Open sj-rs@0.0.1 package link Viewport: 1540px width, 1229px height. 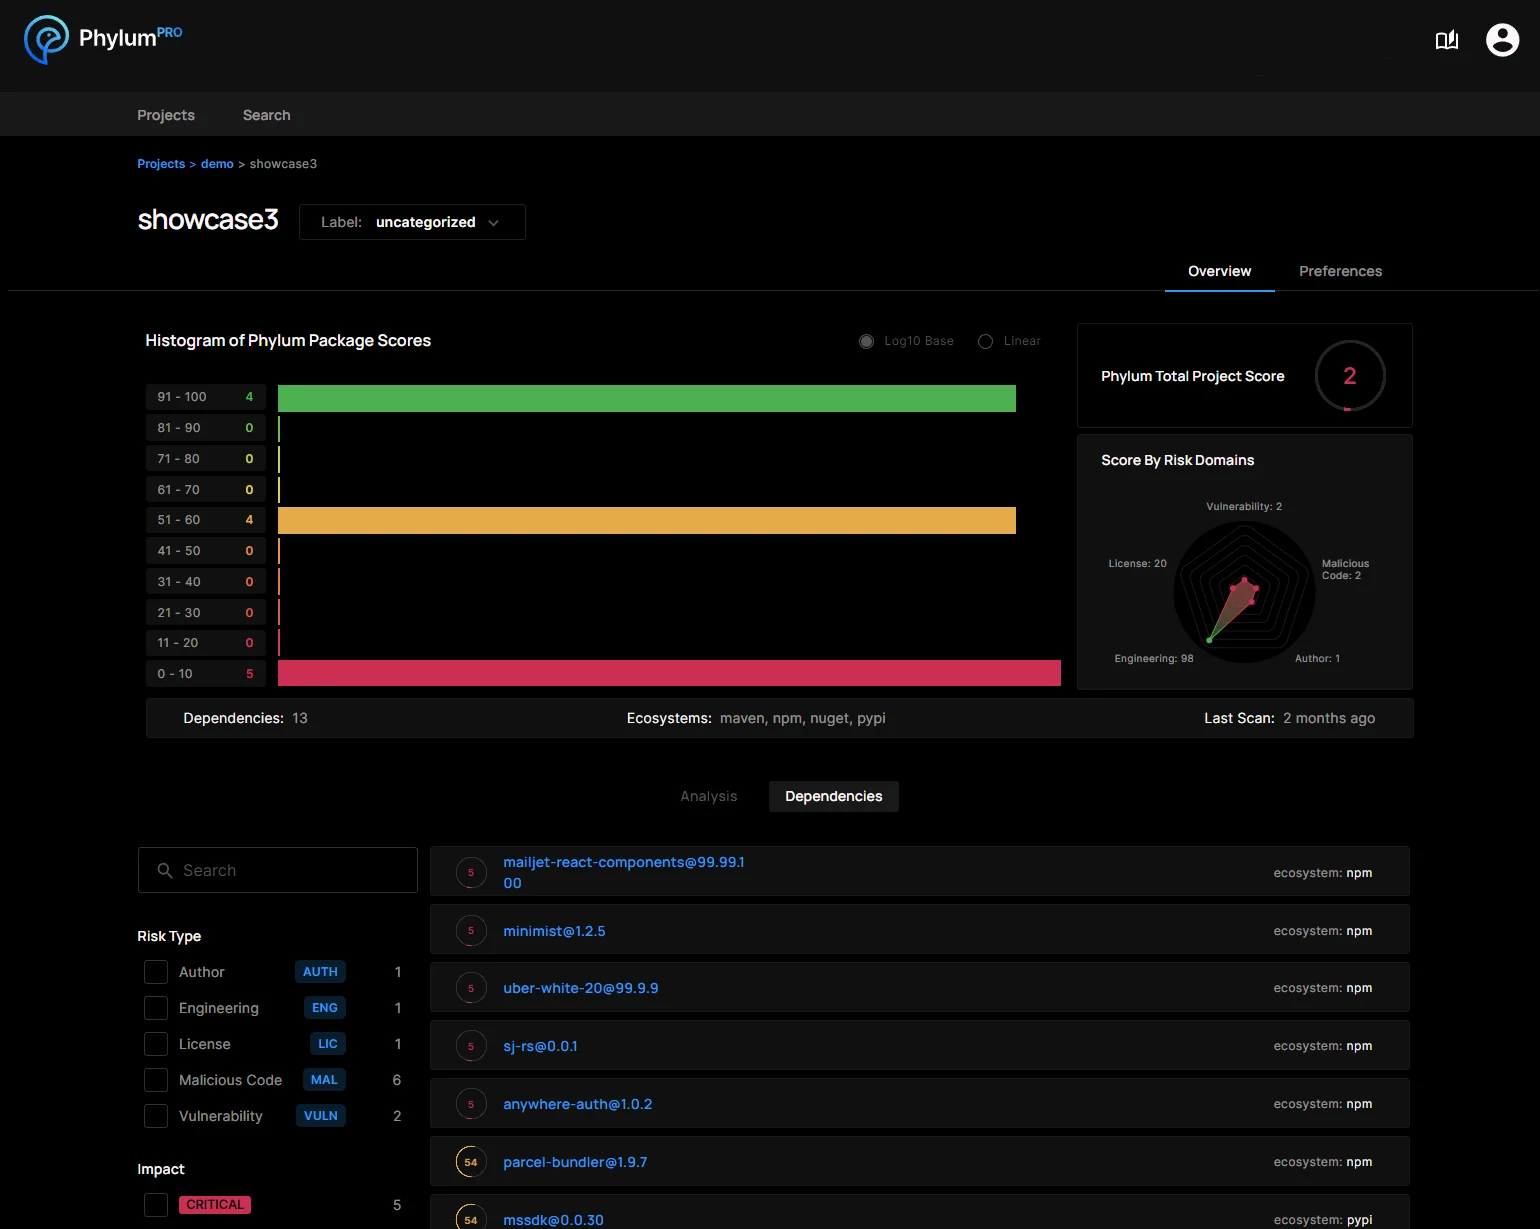tap(540, 1046)
